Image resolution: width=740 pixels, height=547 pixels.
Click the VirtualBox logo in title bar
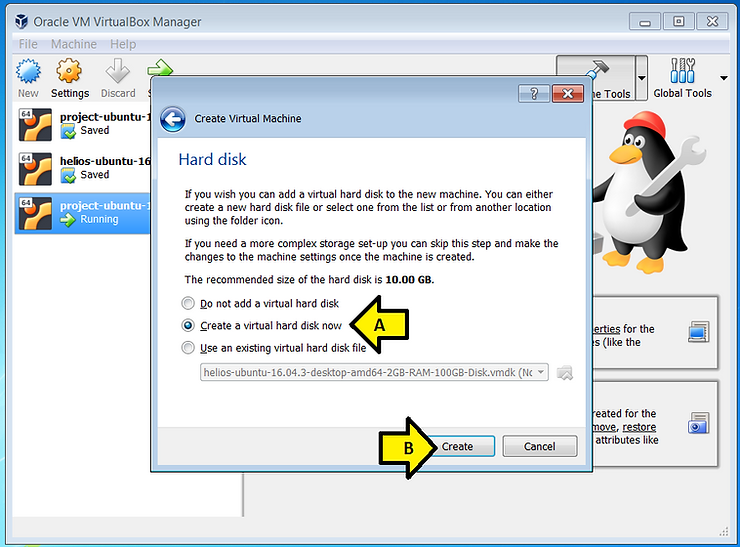tap(21, 22)
